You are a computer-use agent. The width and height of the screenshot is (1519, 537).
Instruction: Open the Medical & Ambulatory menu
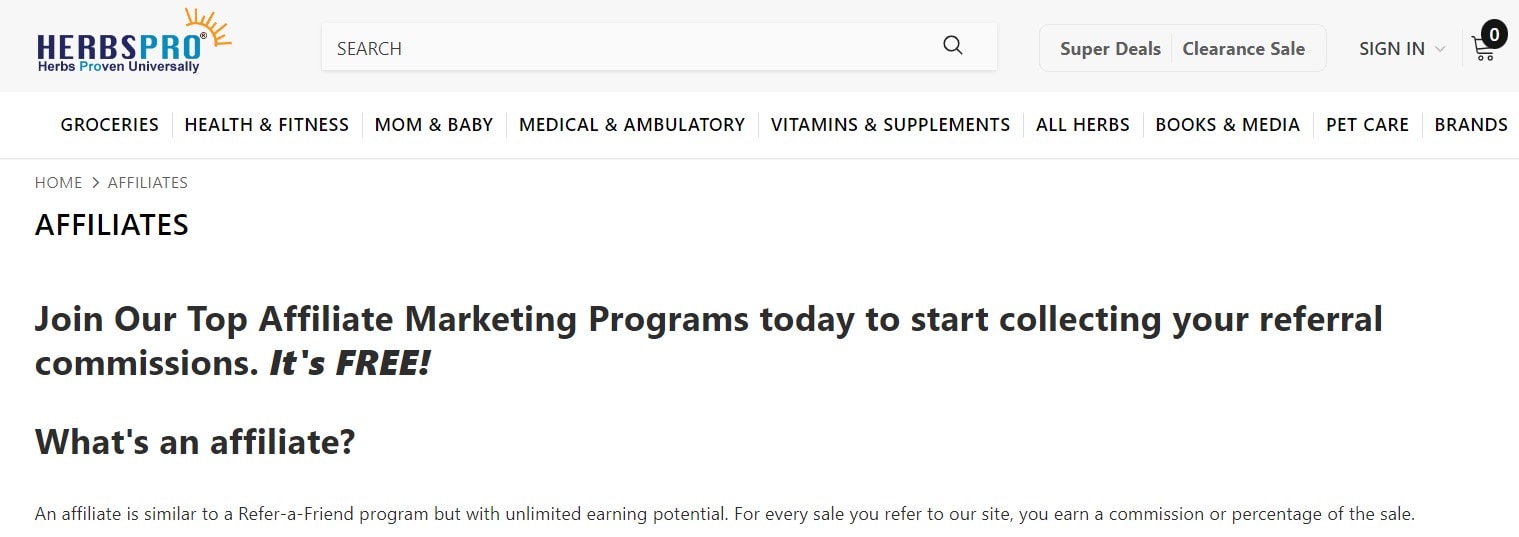632,125
